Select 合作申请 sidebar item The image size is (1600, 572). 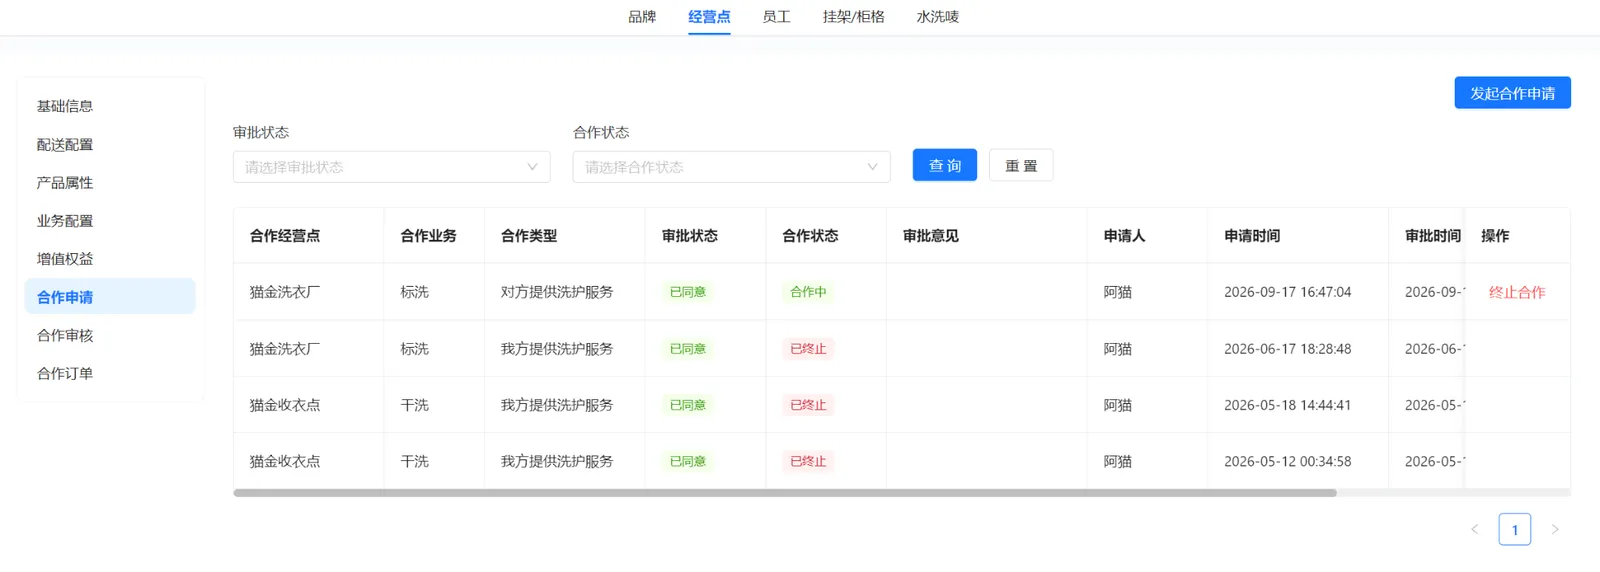(x=110, y=297)
